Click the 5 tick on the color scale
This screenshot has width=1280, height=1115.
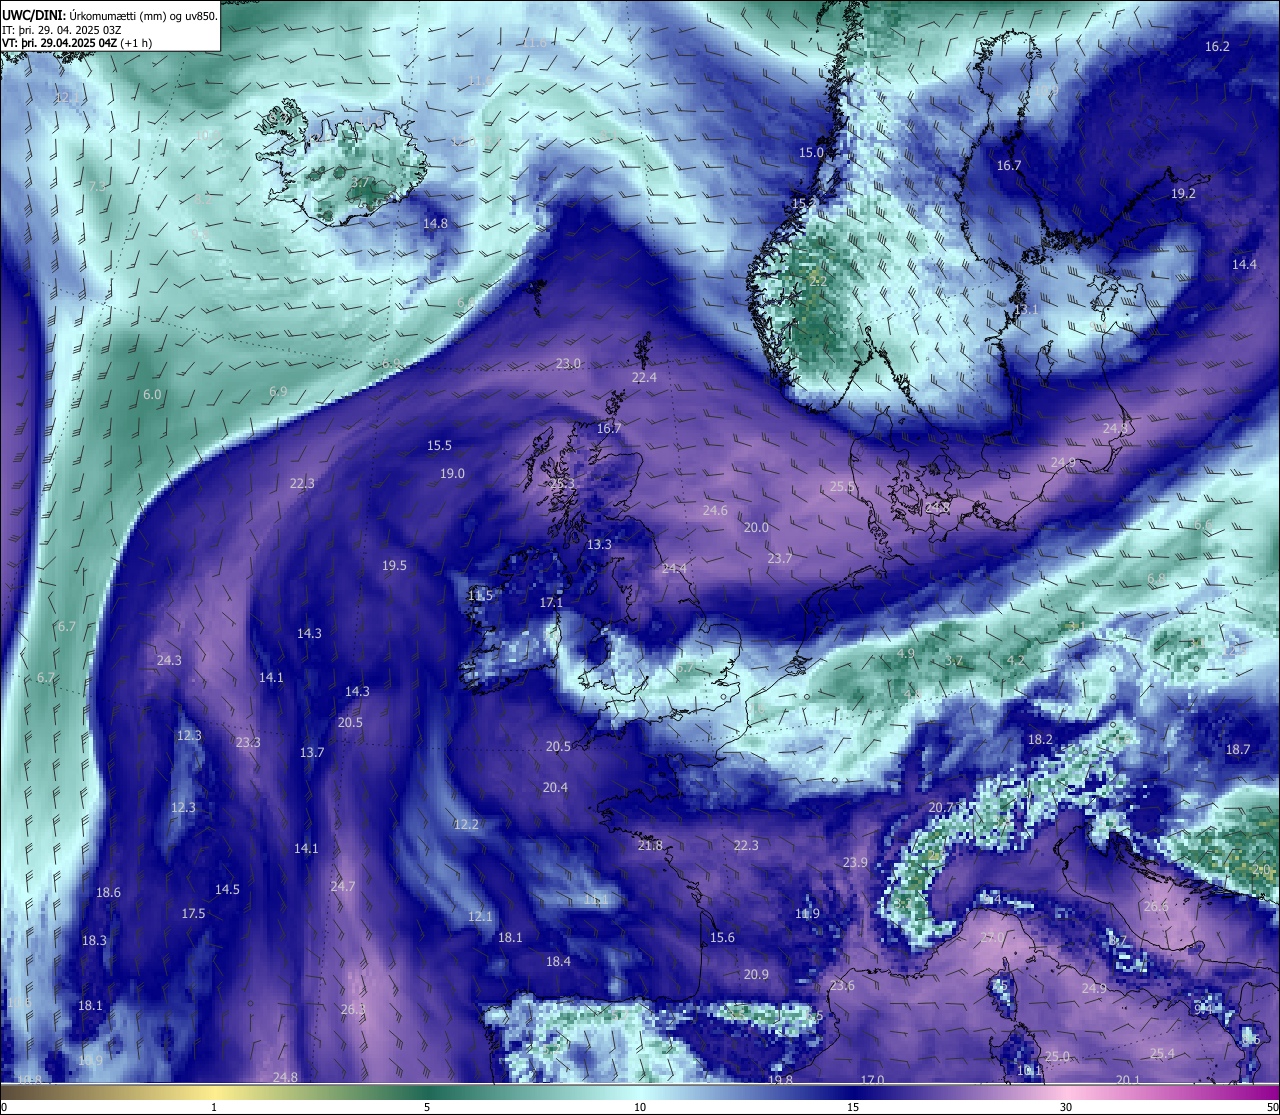click(427, 1107)
